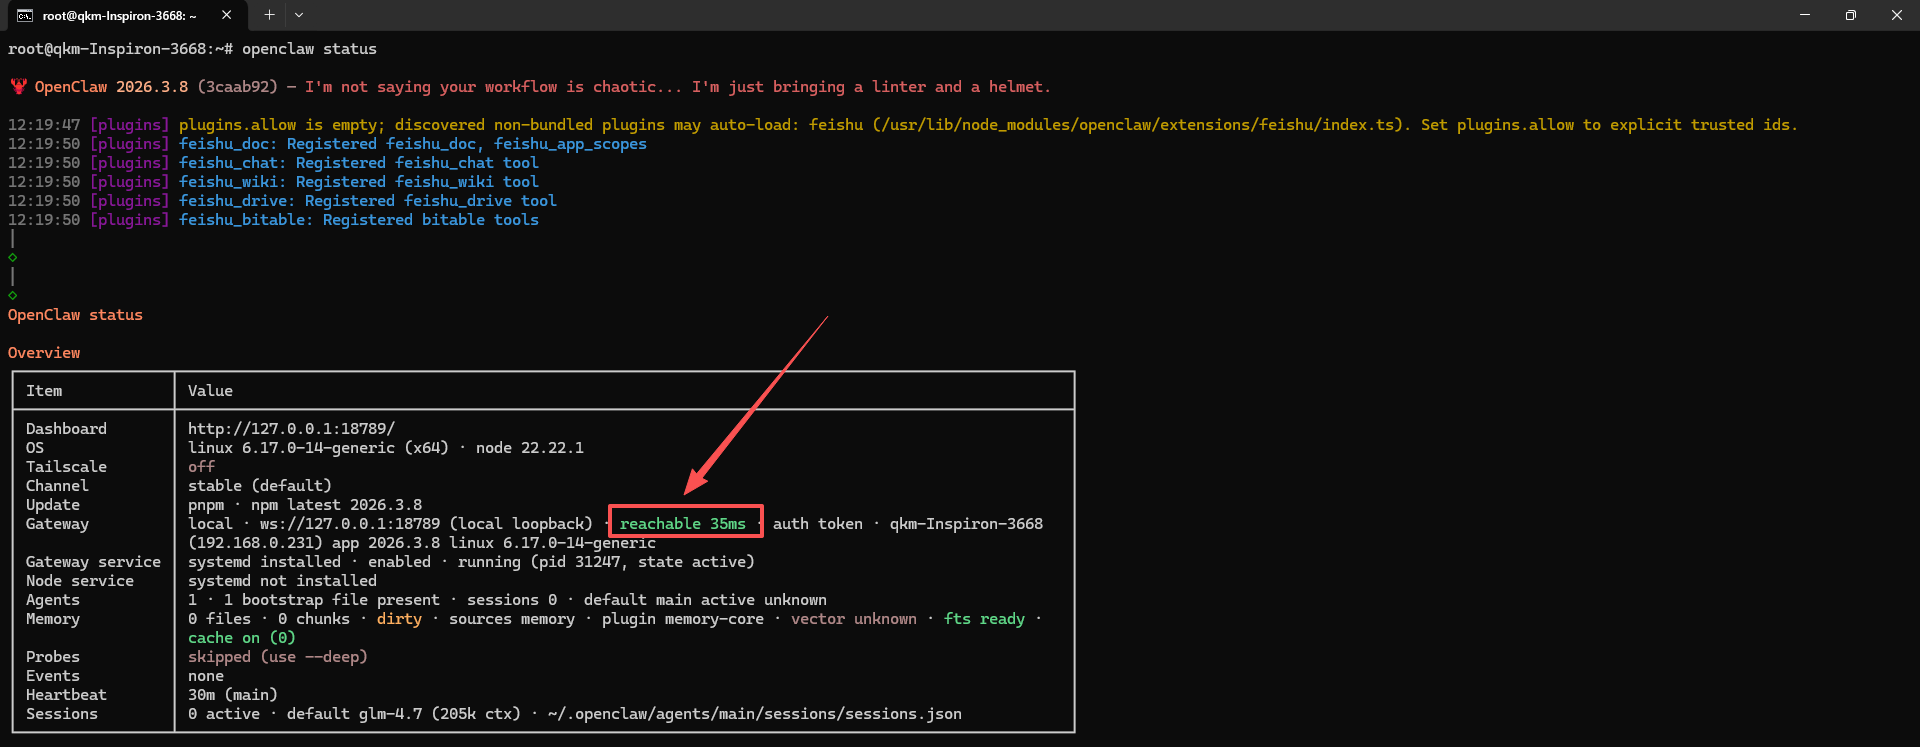Image resolution: width=1920 pixels, height=747 pixels.
Task: Click the 'fts ready' status
Action: (984, 619)
